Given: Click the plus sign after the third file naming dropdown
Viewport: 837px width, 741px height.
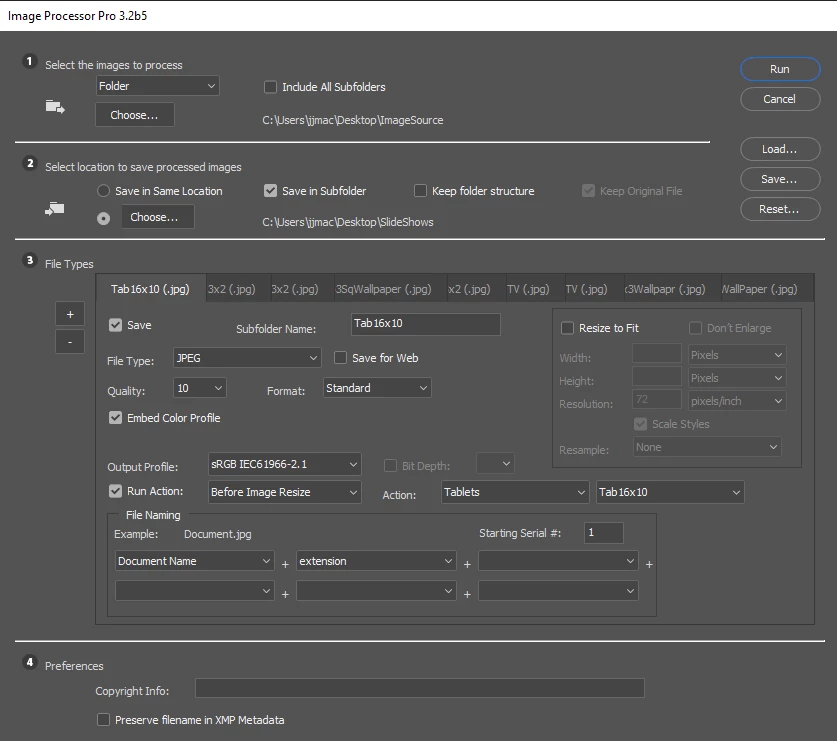Looking at the screenshot, I should click(x=649, y=564).
